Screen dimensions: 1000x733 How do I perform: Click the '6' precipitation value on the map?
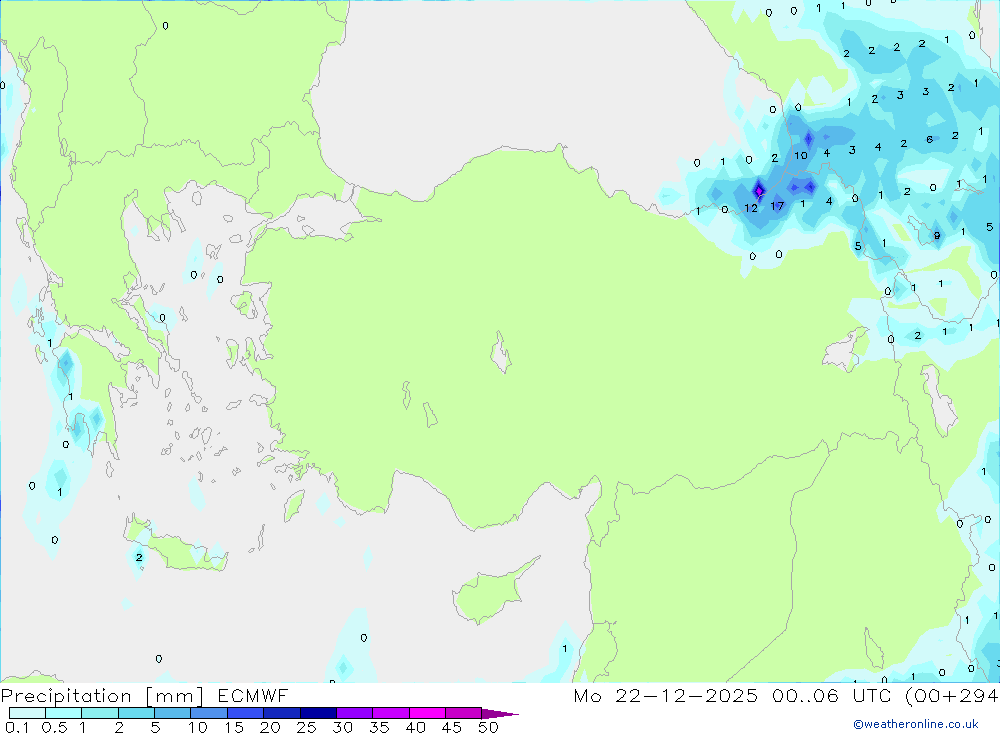929,139
